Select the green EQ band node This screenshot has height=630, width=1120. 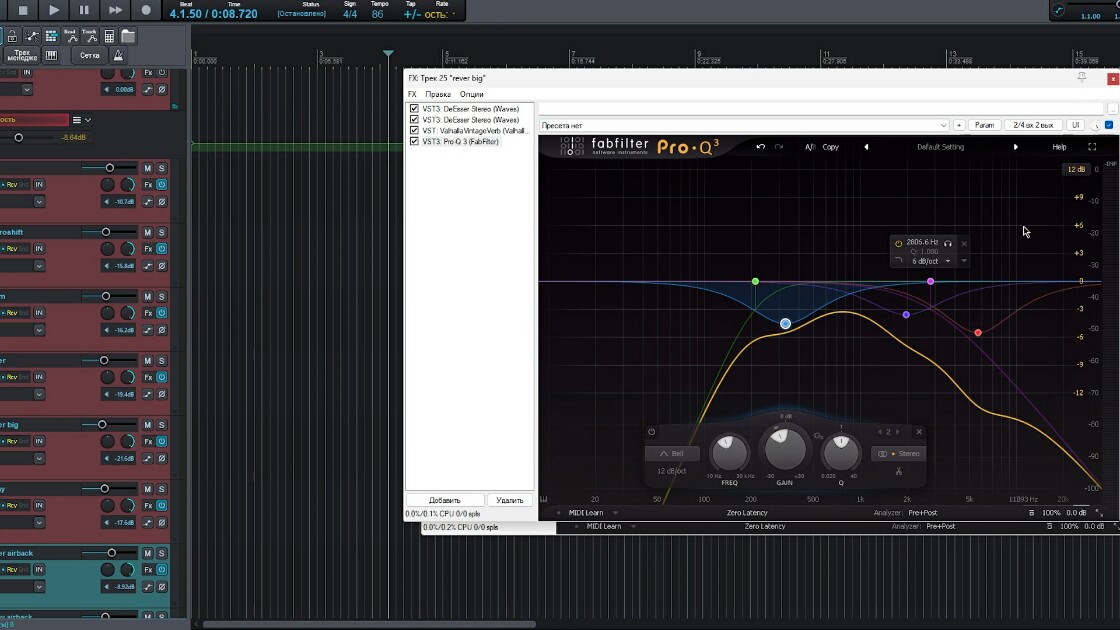tap(756, 281)
